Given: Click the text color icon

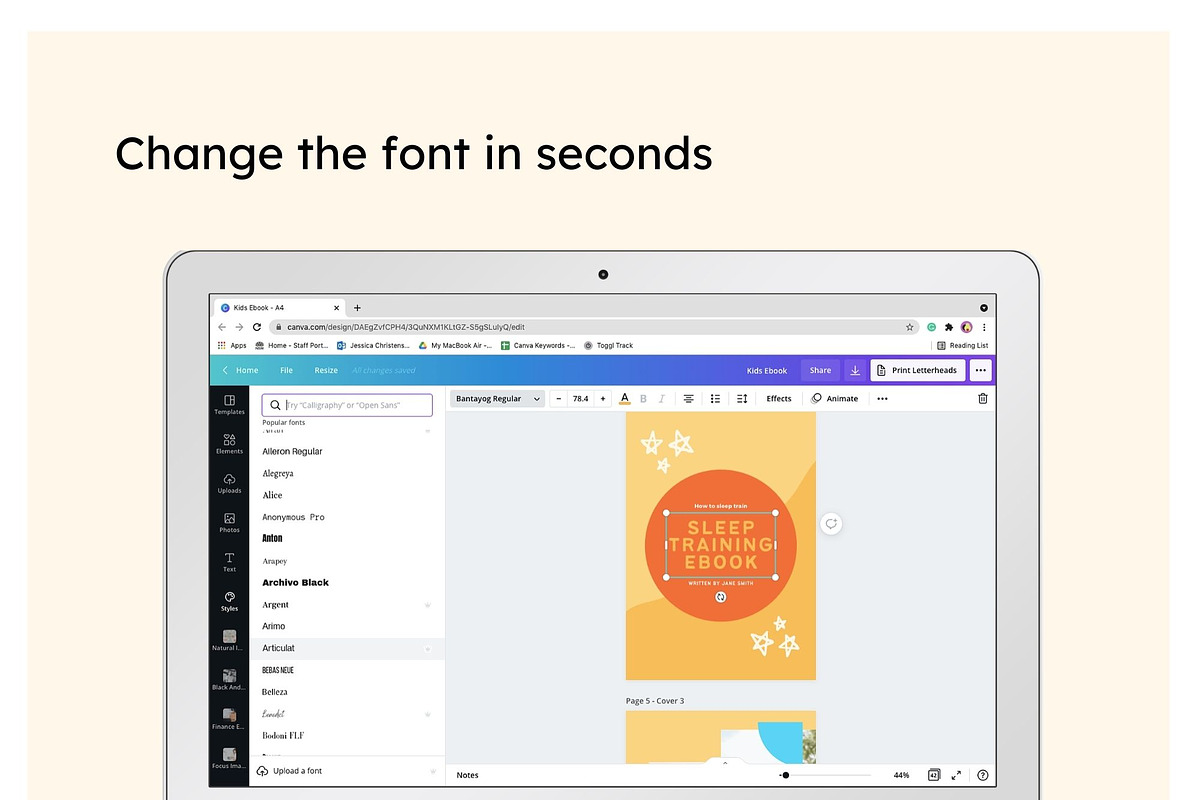Looking at the screenshot, I should coord(625,398).
